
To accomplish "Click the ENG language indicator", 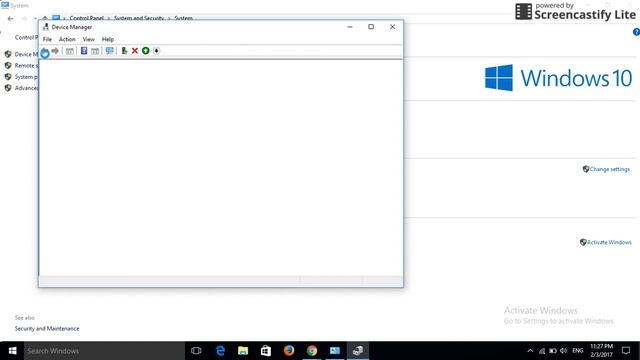I will pyautogui.click(x=578, y=351).
